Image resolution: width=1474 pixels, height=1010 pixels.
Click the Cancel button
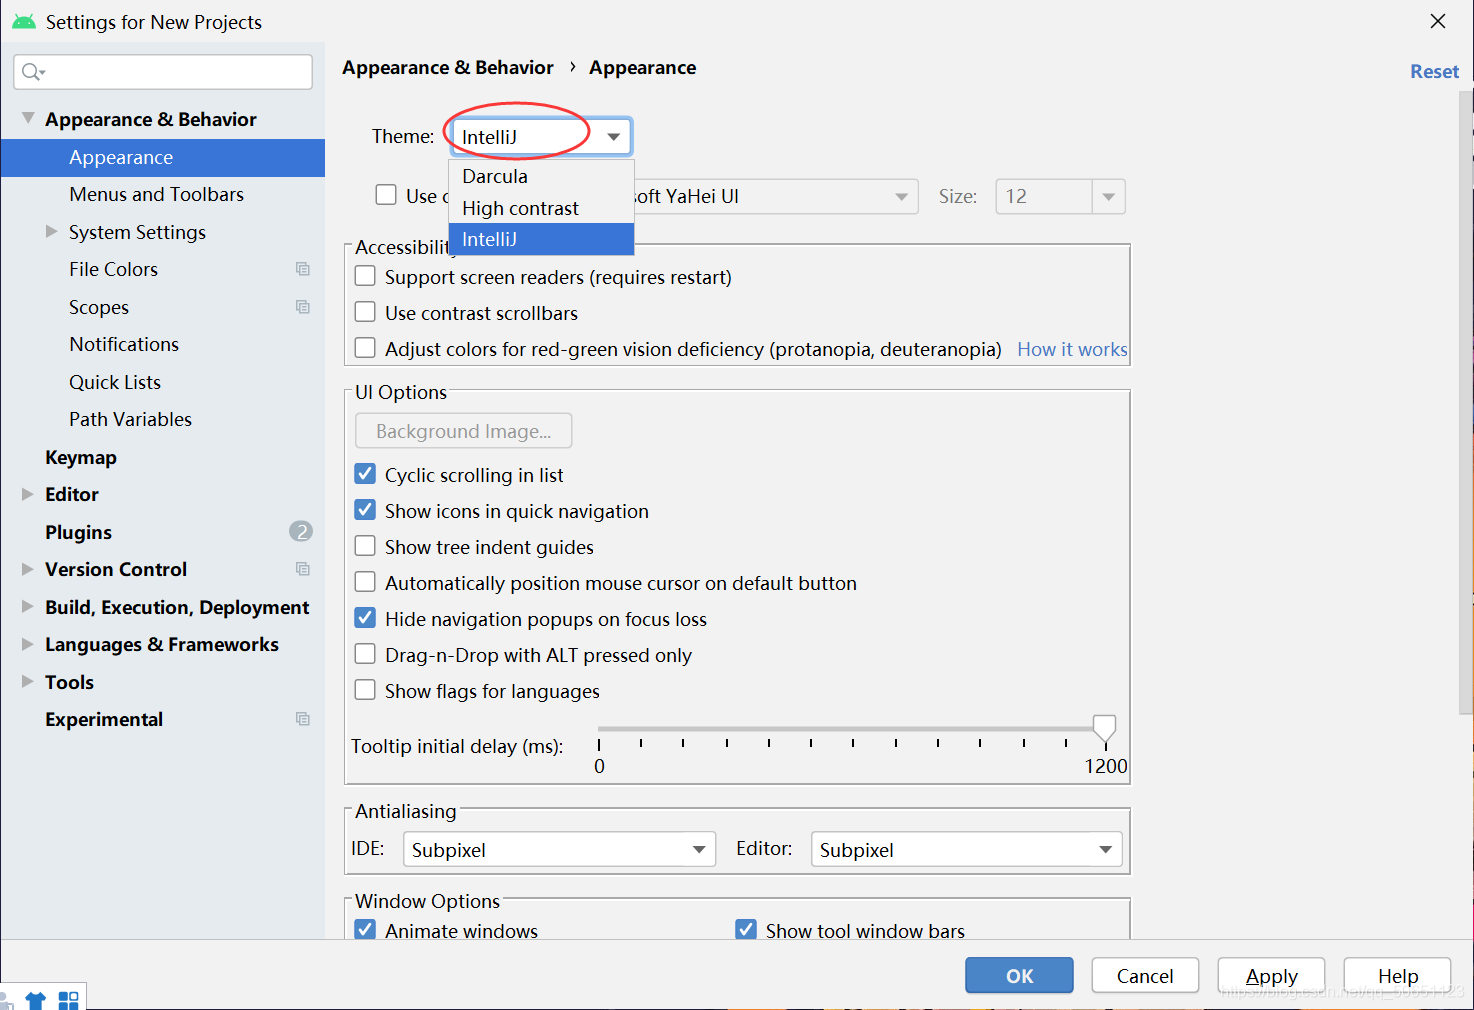[1145, 975]
